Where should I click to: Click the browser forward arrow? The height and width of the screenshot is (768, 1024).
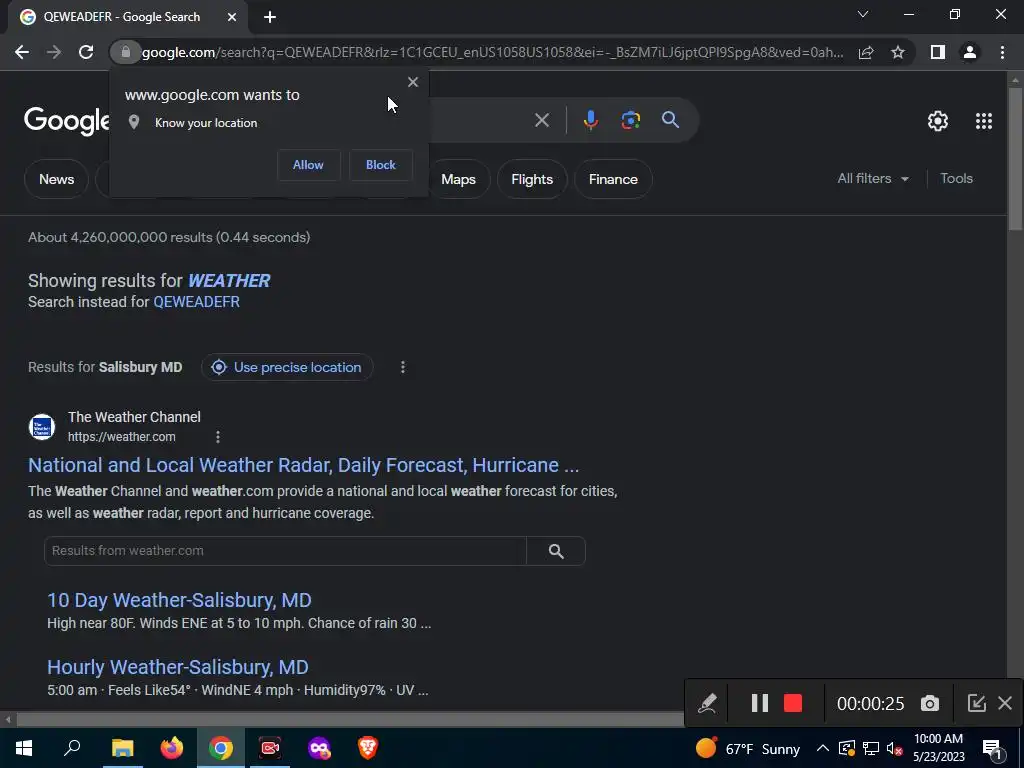pyautogui.click(x=54, y=52)
